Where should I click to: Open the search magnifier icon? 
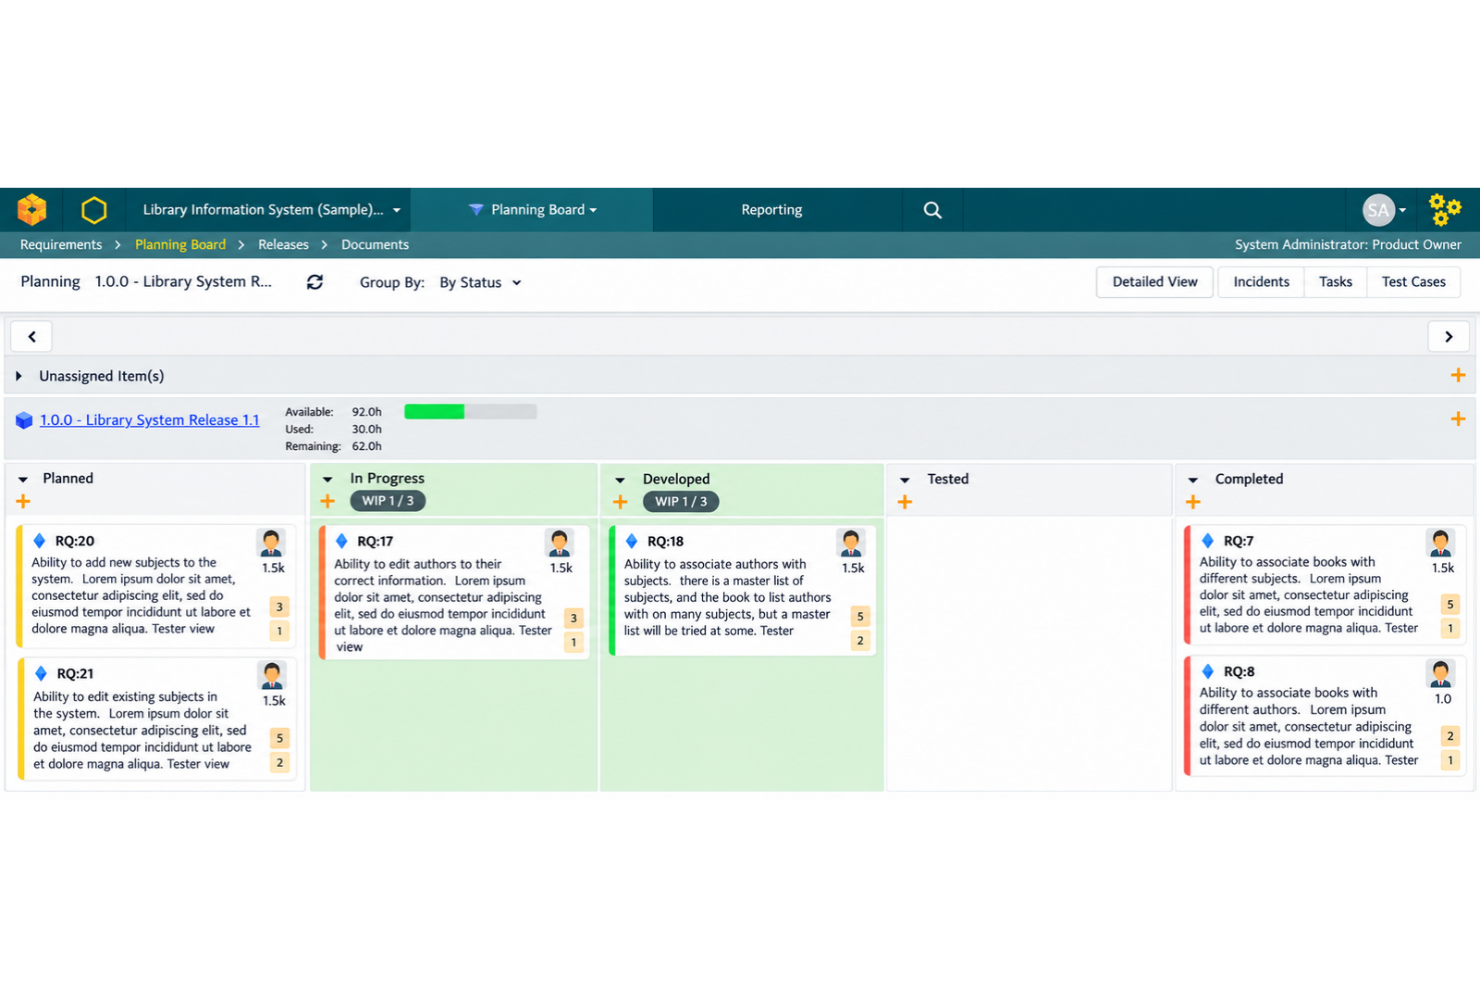click(932, 210)
